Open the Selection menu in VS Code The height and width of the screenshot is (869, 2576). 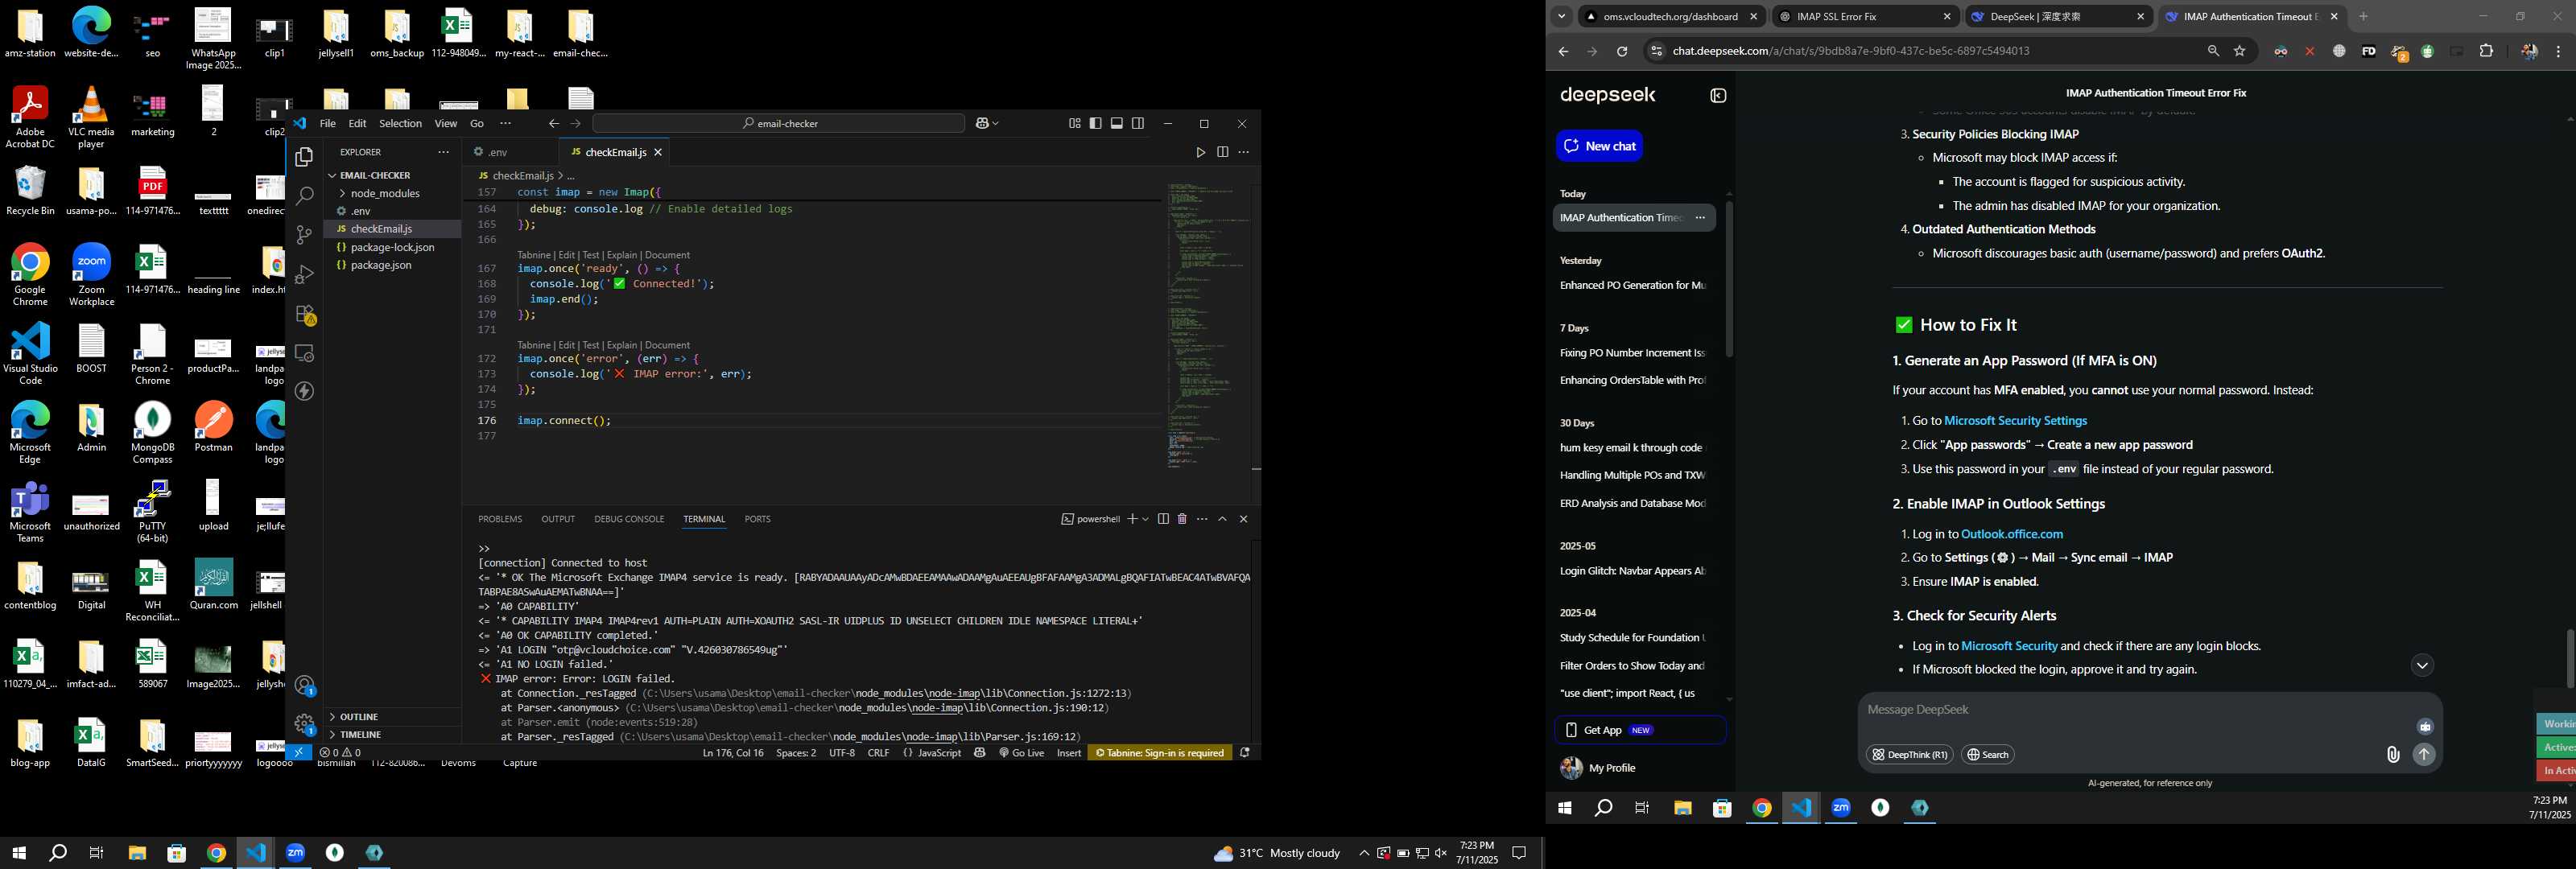[400, 123]
